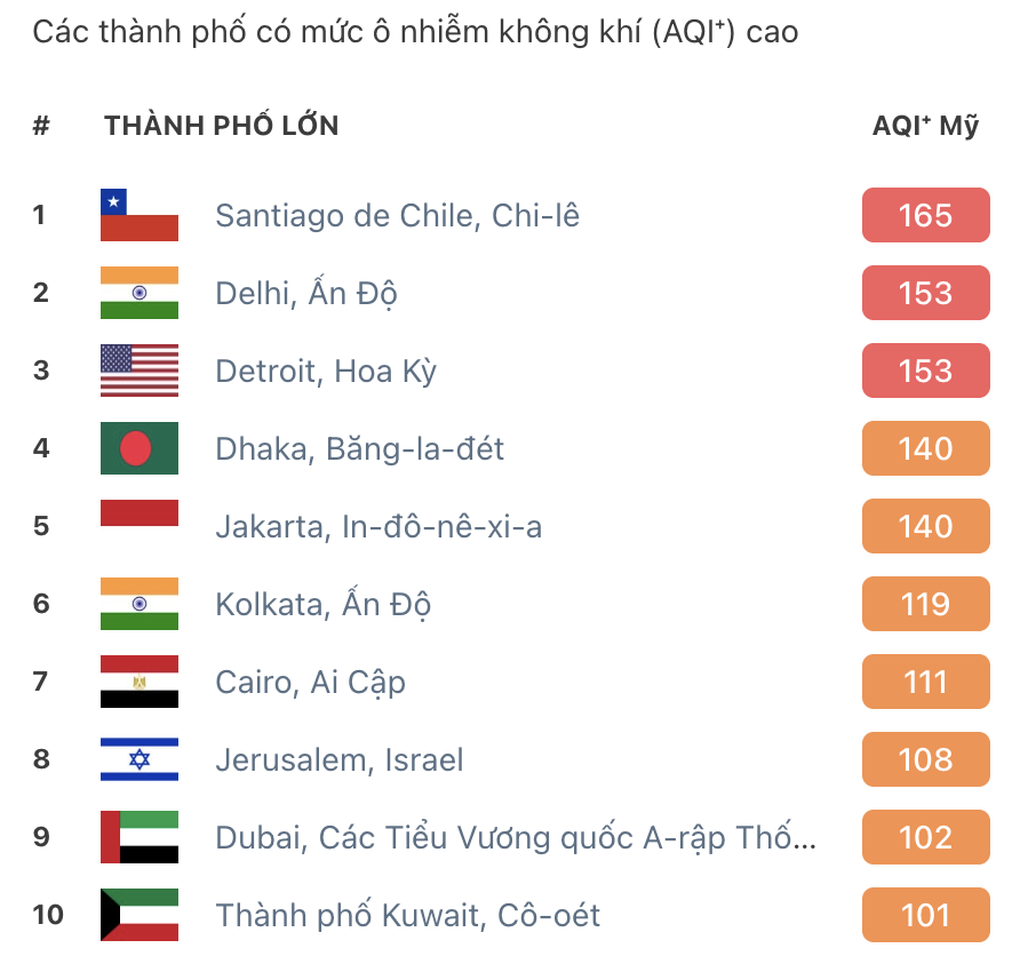Click the UAE flag icon
1020x972 pixels.
[x=139, y=837]
